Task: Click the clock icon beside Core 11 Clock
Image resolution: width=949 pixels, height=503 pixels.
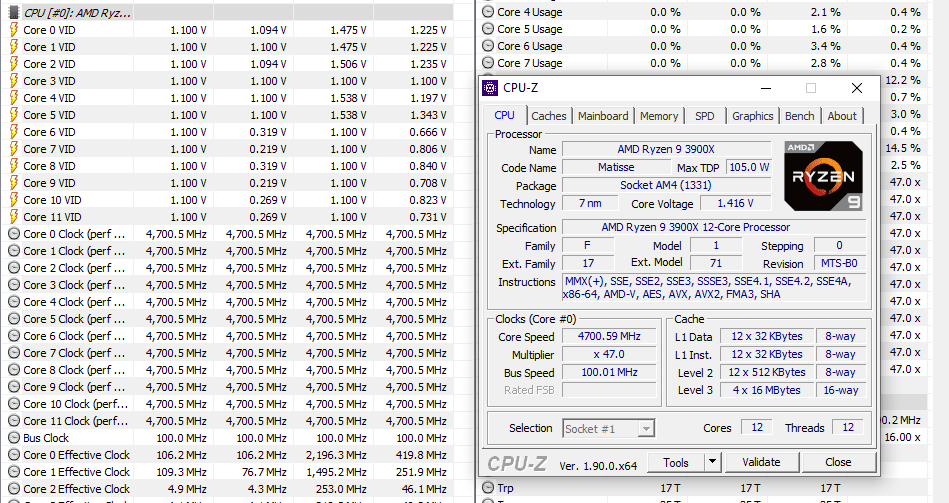Action: (x=13, y=421)
